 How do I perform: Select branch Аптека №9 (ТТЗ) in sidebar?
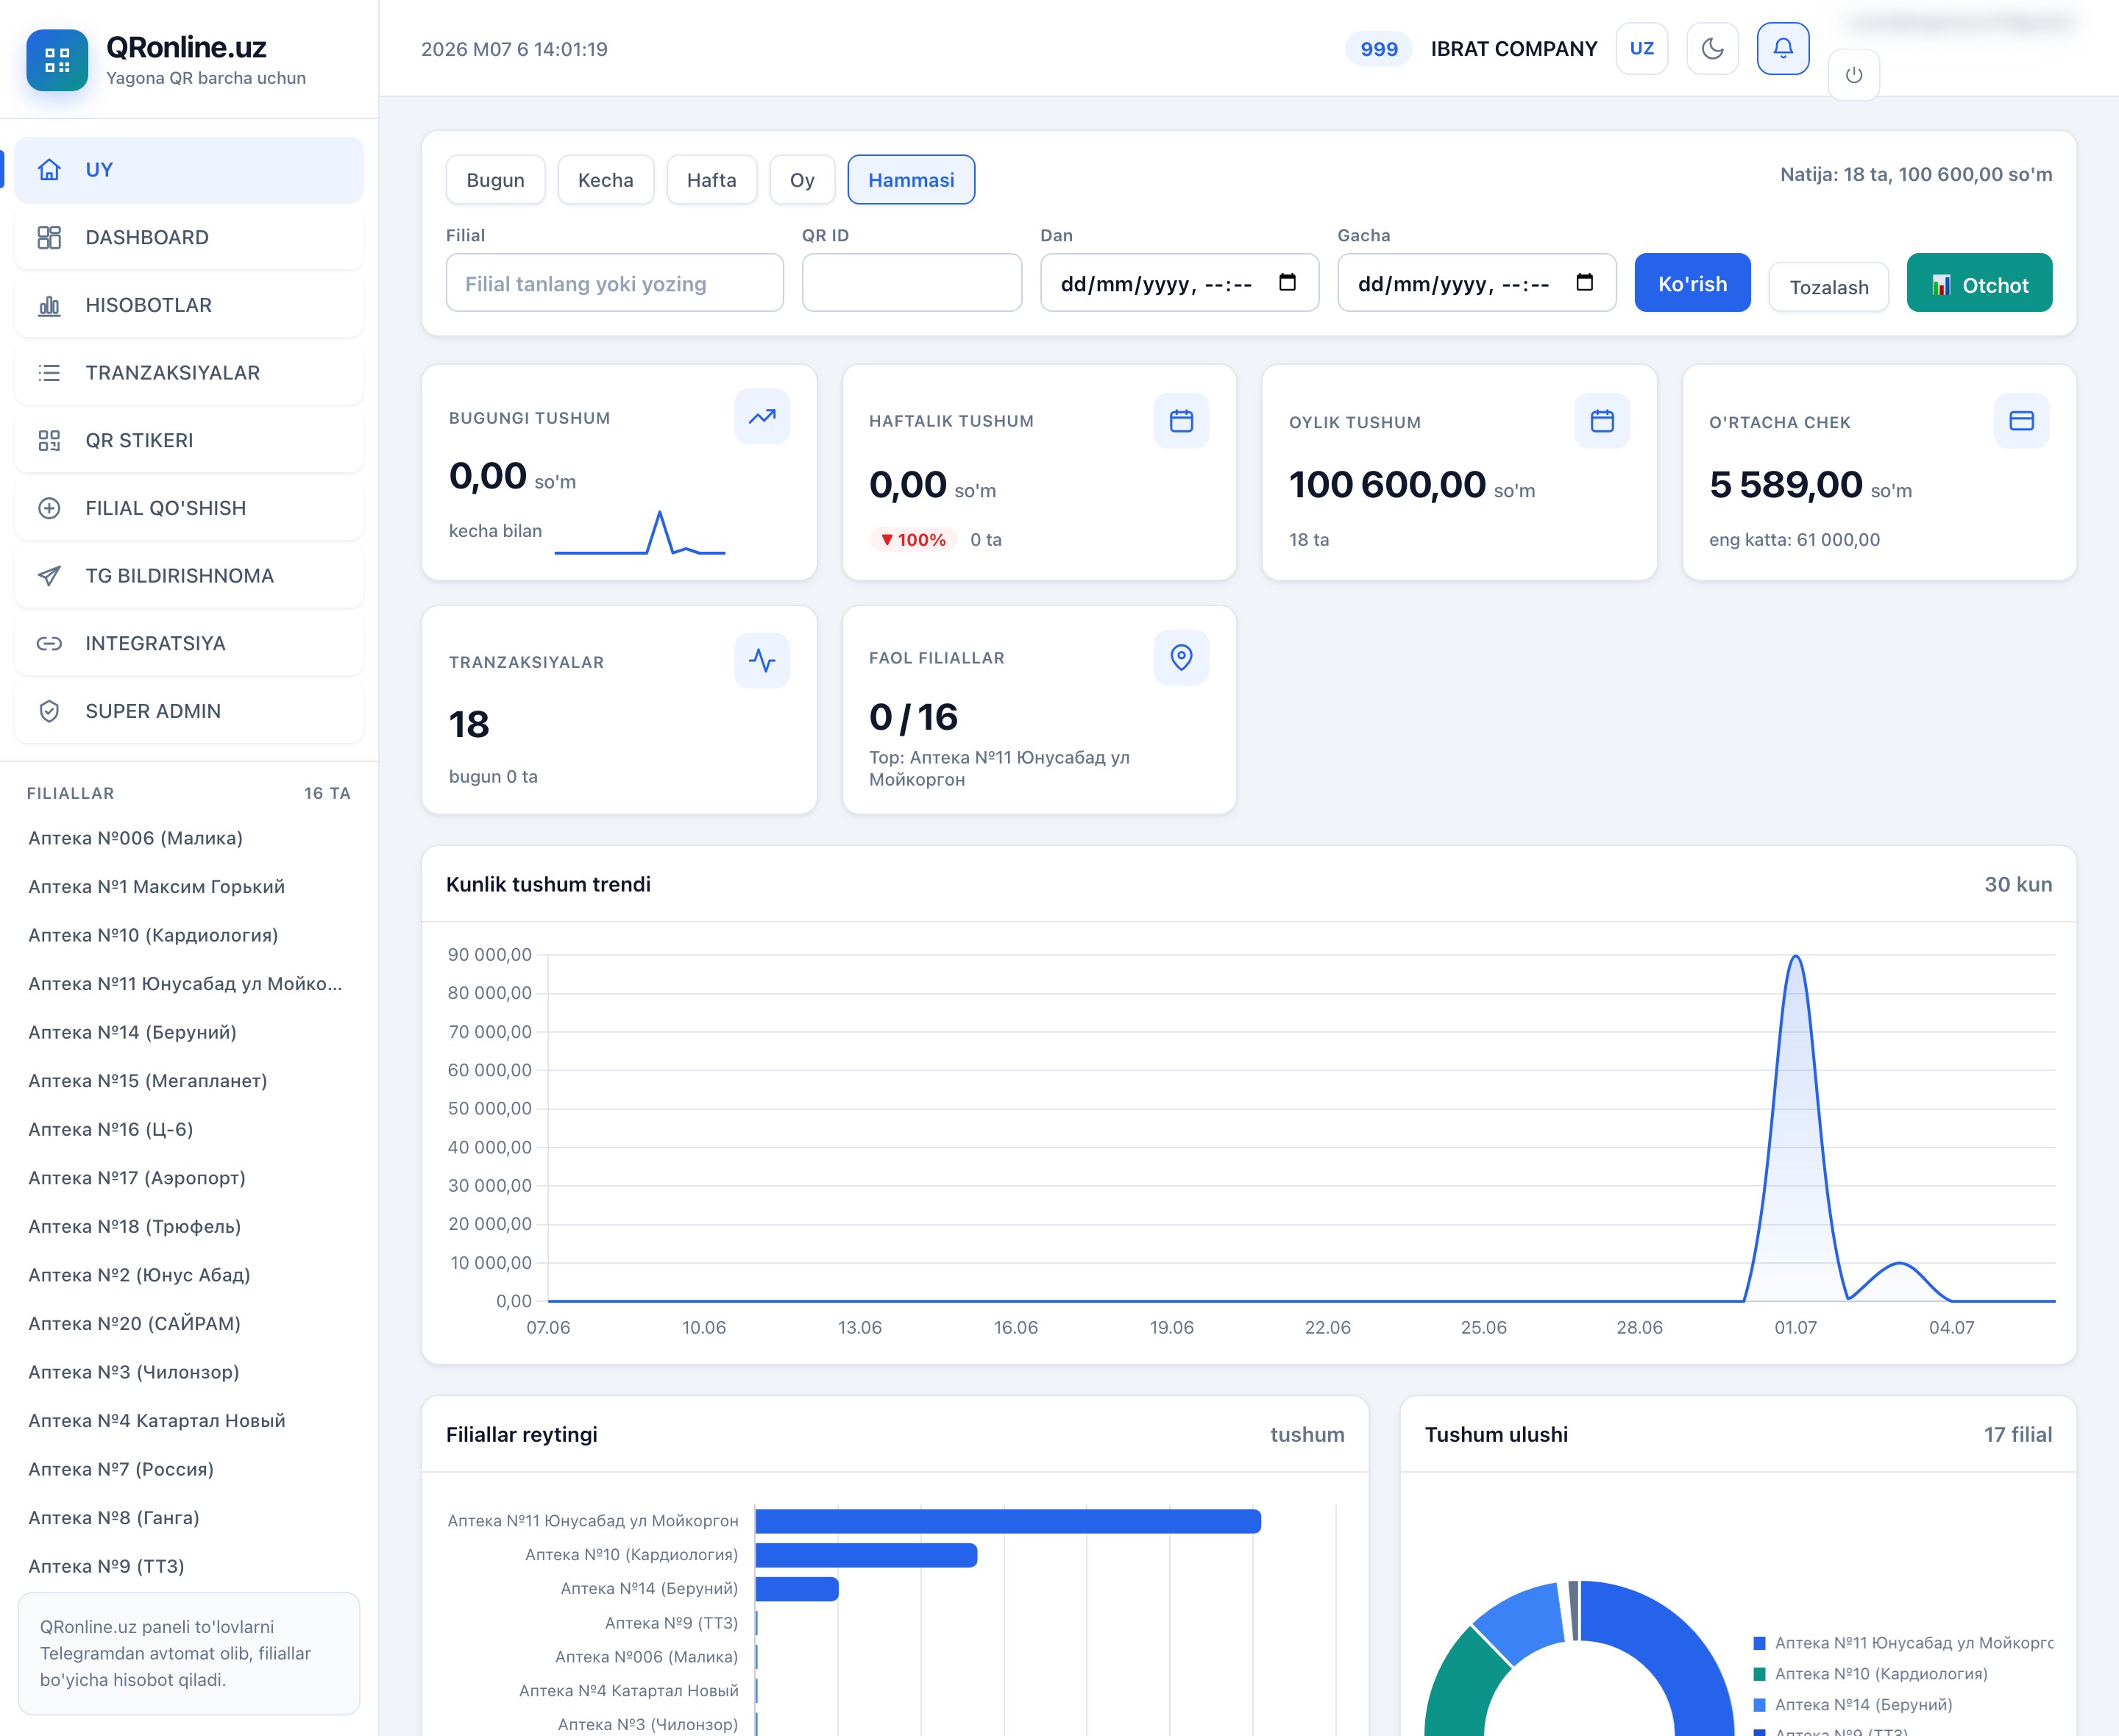(x=106, y=1566)
